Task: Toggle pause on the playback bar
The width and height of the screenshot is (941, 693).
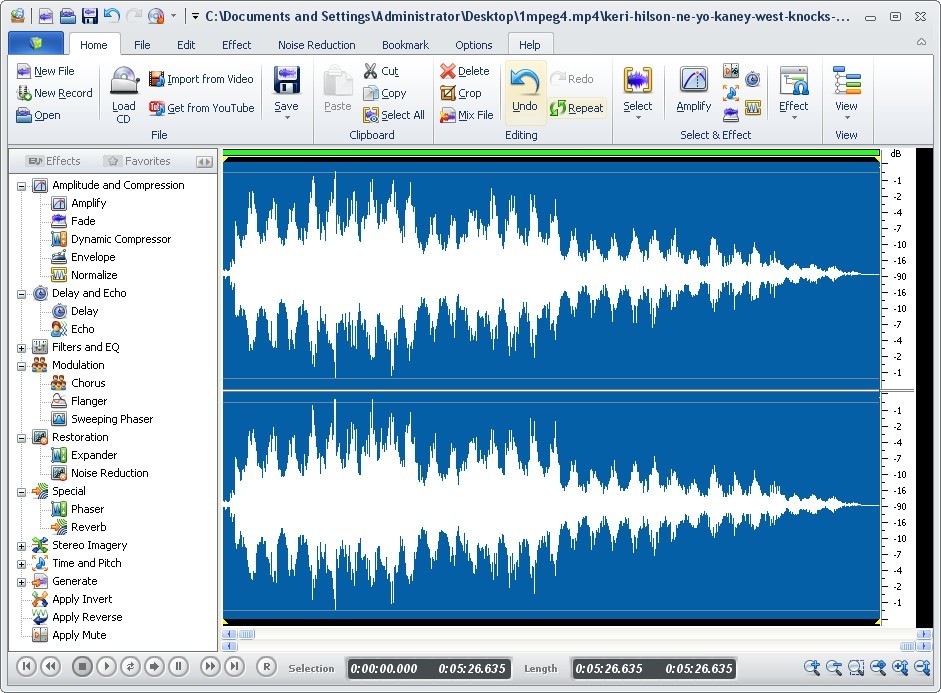Action: [x=178, y=666]
